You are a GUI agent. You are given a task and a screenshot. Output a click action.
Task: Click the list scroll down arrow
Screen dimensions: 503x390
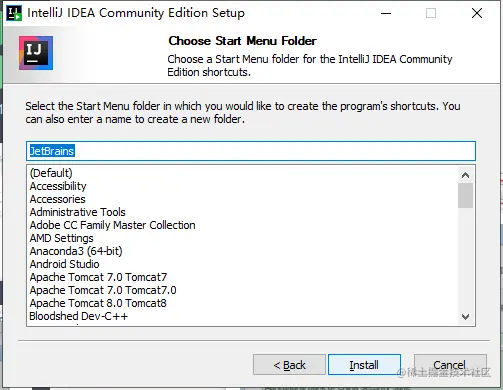pyautogui.click(x=465, y=317)
